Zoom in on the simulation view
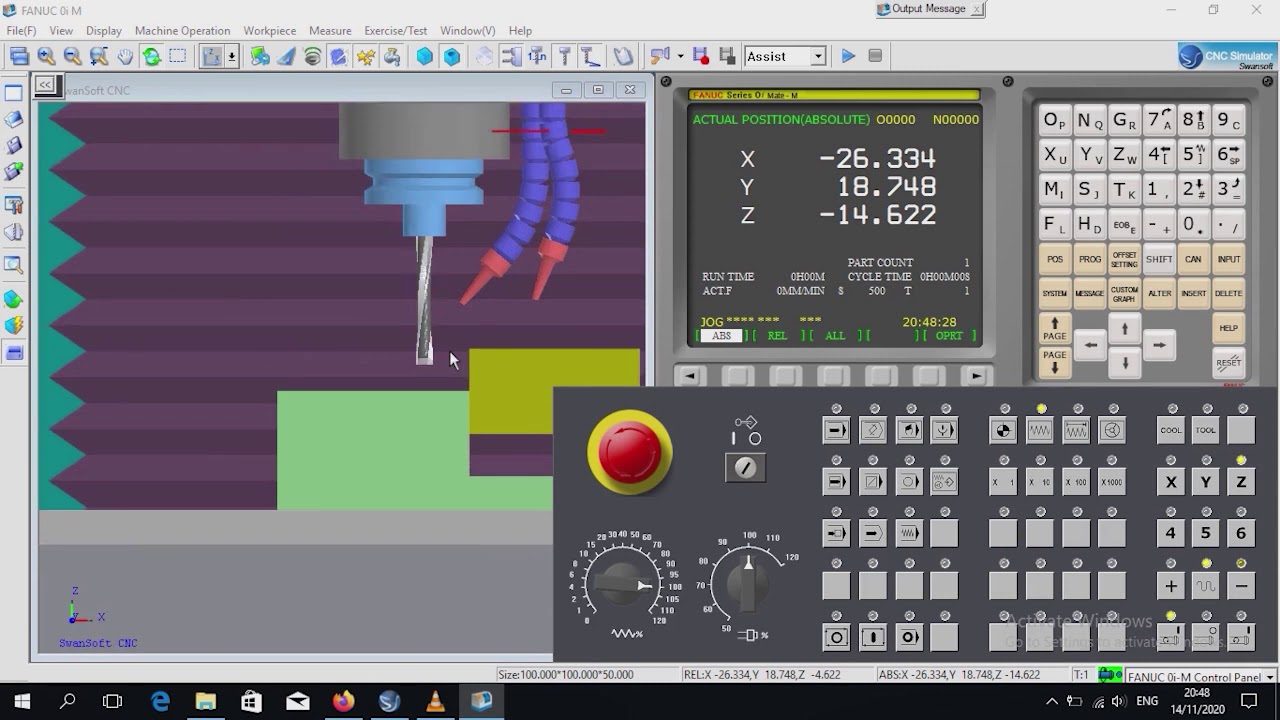The height and width of the screenshot is (720, 1280). tap(46, 57)
